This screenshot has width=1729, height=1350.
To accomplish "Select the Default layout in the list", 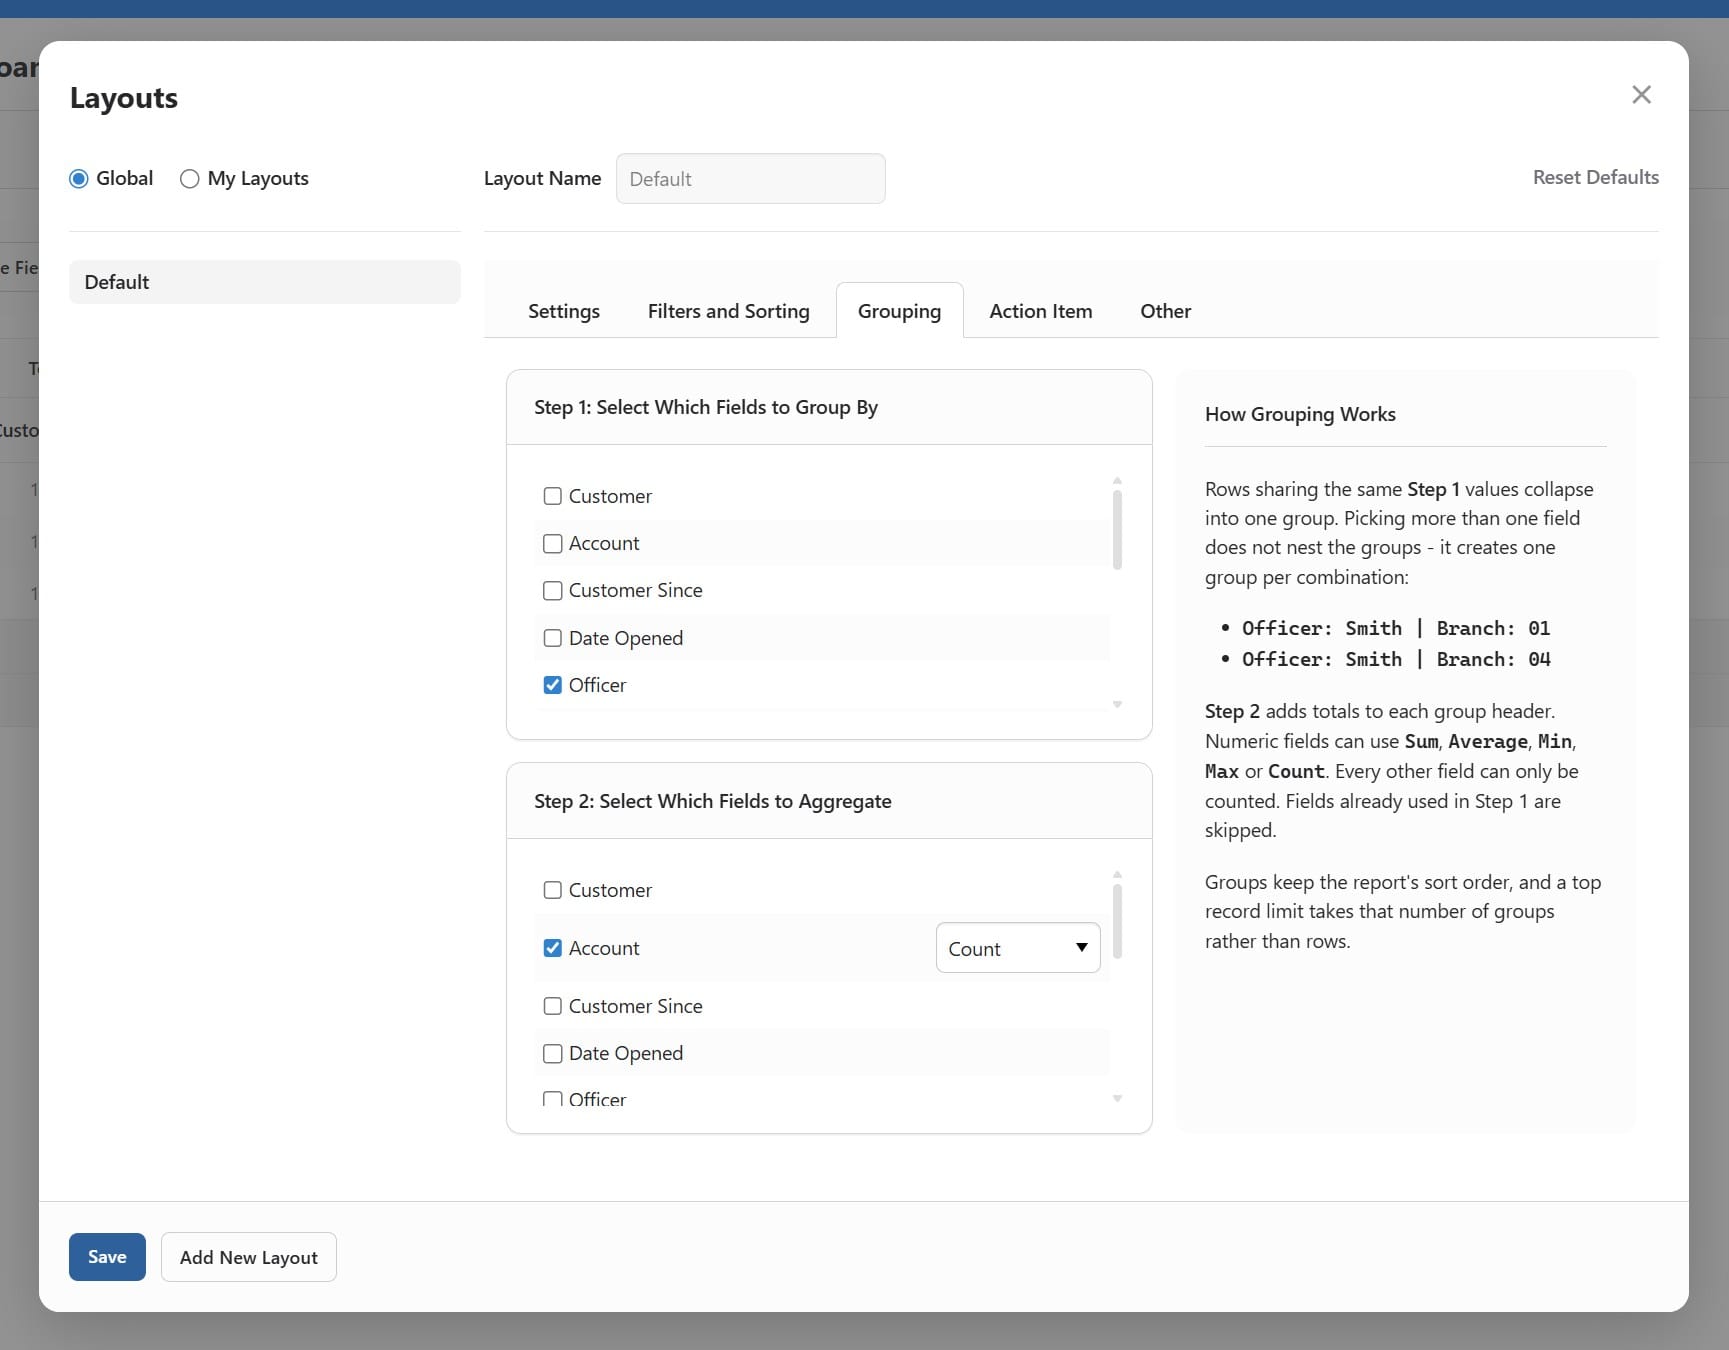I will point(265,282).
